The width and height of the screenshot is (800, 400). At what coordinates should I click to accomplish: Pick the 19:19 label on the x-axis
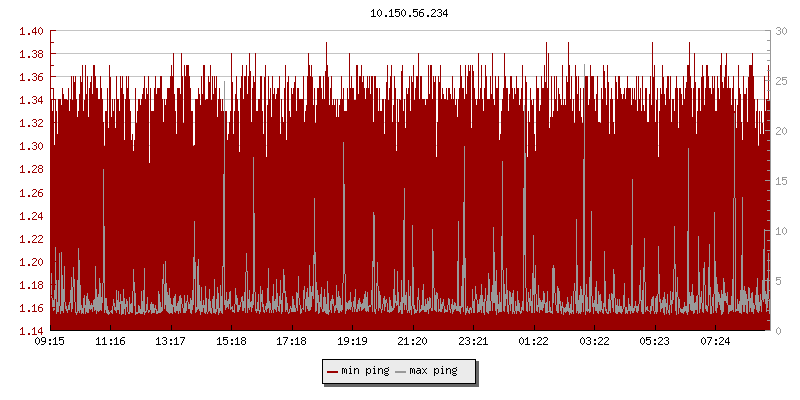pos(352,342)
